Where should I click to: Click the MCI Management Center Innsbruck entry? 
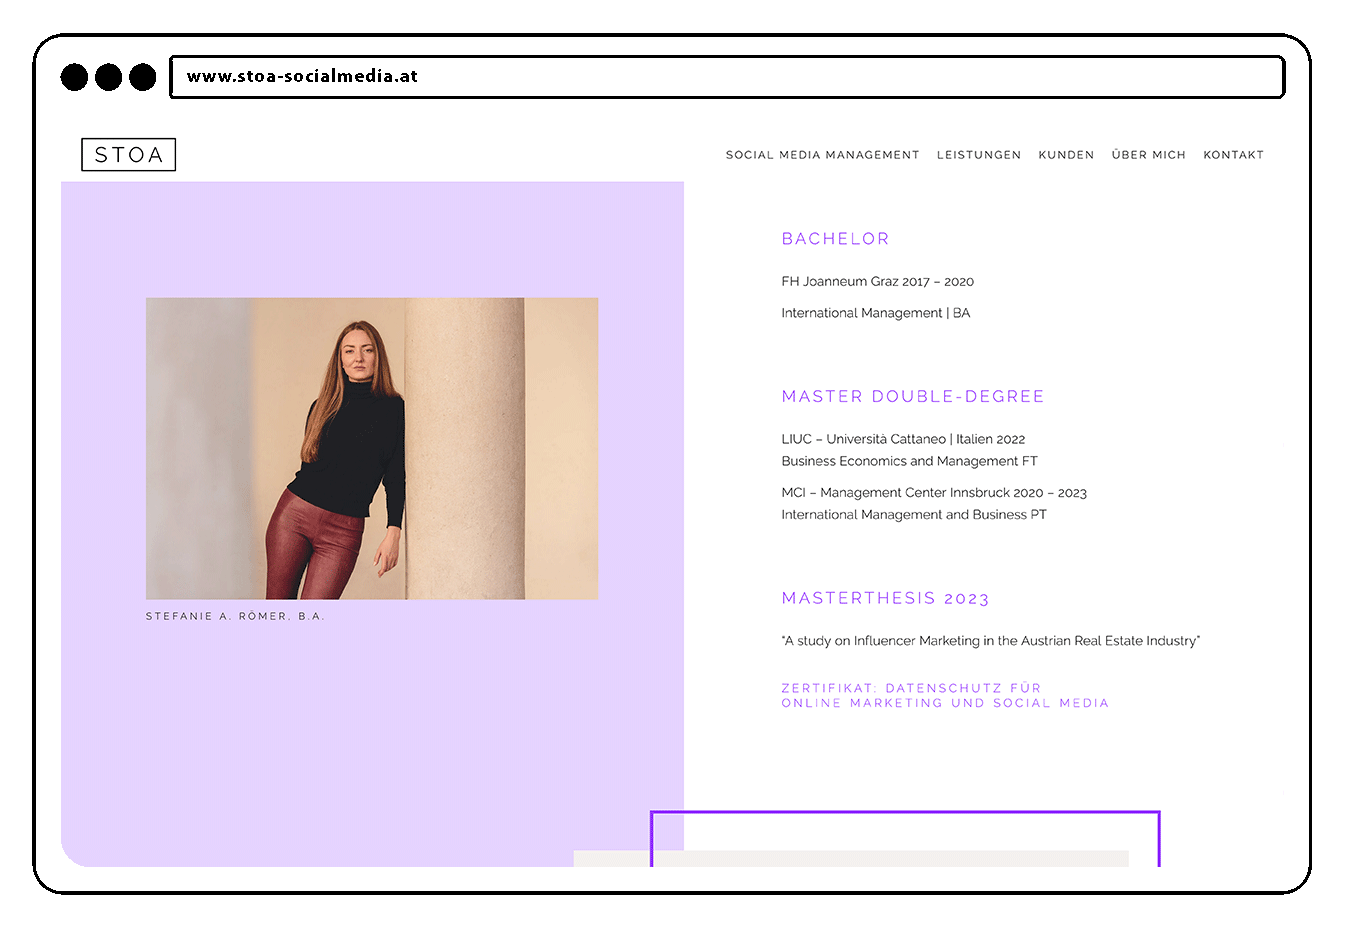coord(934,503)
